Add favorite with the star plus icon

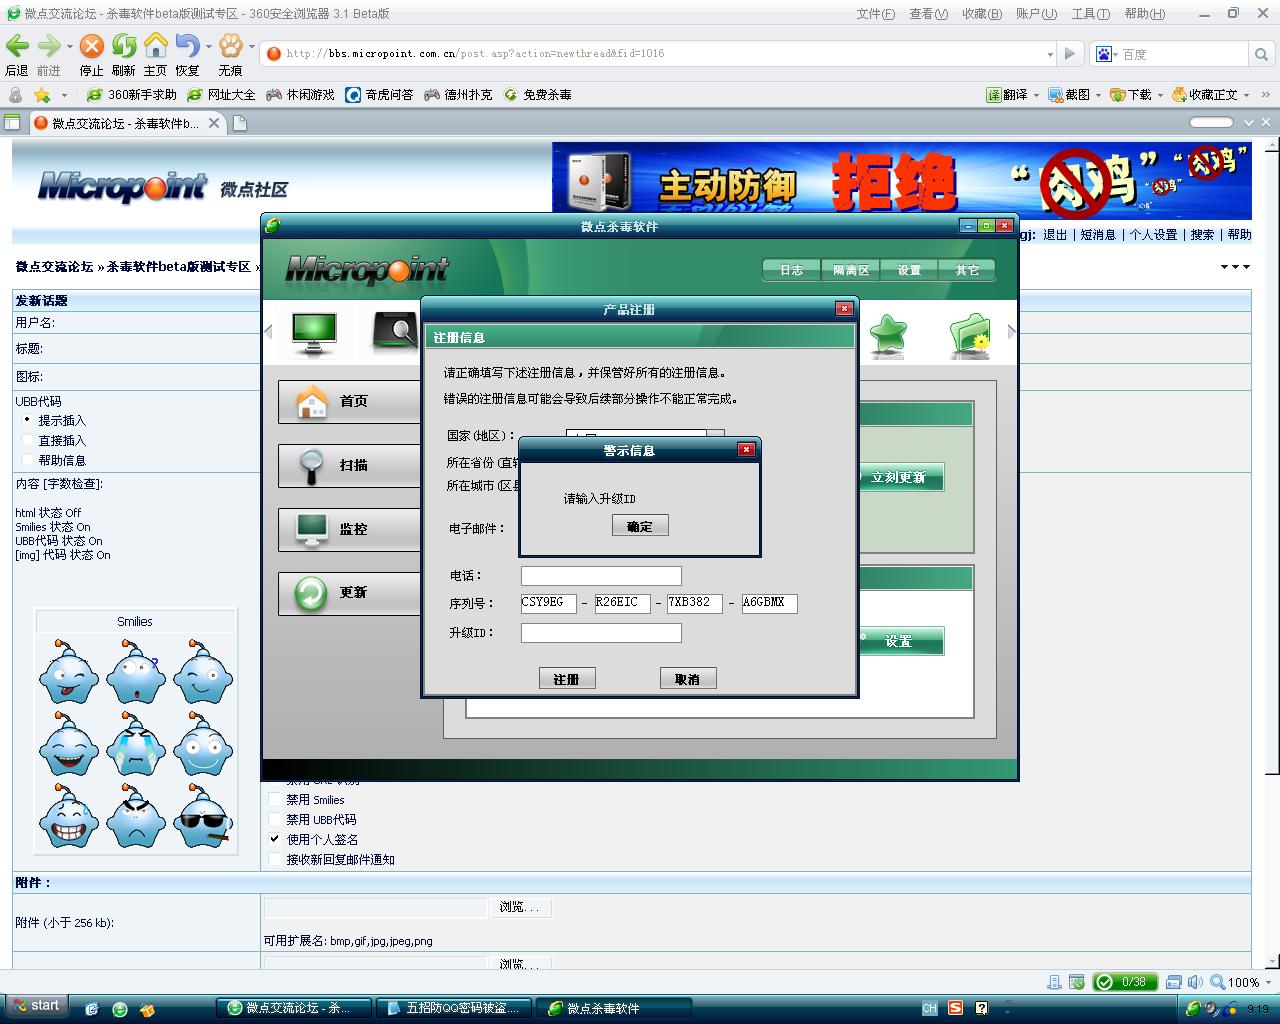tap(42, 95)
